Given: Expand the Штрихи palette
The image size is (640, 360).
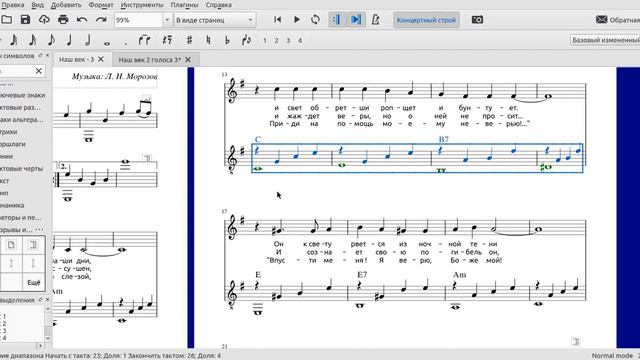Looking at the screenshot, I should (x=9, y=132).
